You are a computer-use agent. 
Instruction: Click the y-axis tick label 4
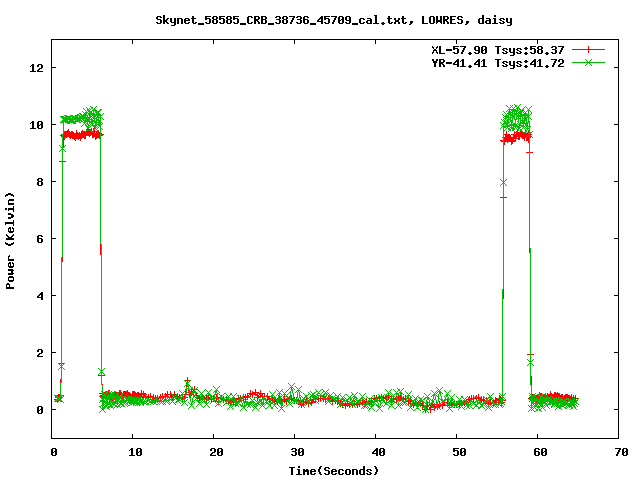click(40, 296)
